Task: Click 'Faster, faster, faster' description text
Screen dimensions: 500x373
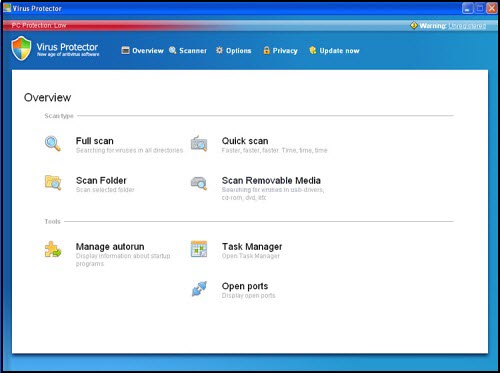Action: click(274, 150)
